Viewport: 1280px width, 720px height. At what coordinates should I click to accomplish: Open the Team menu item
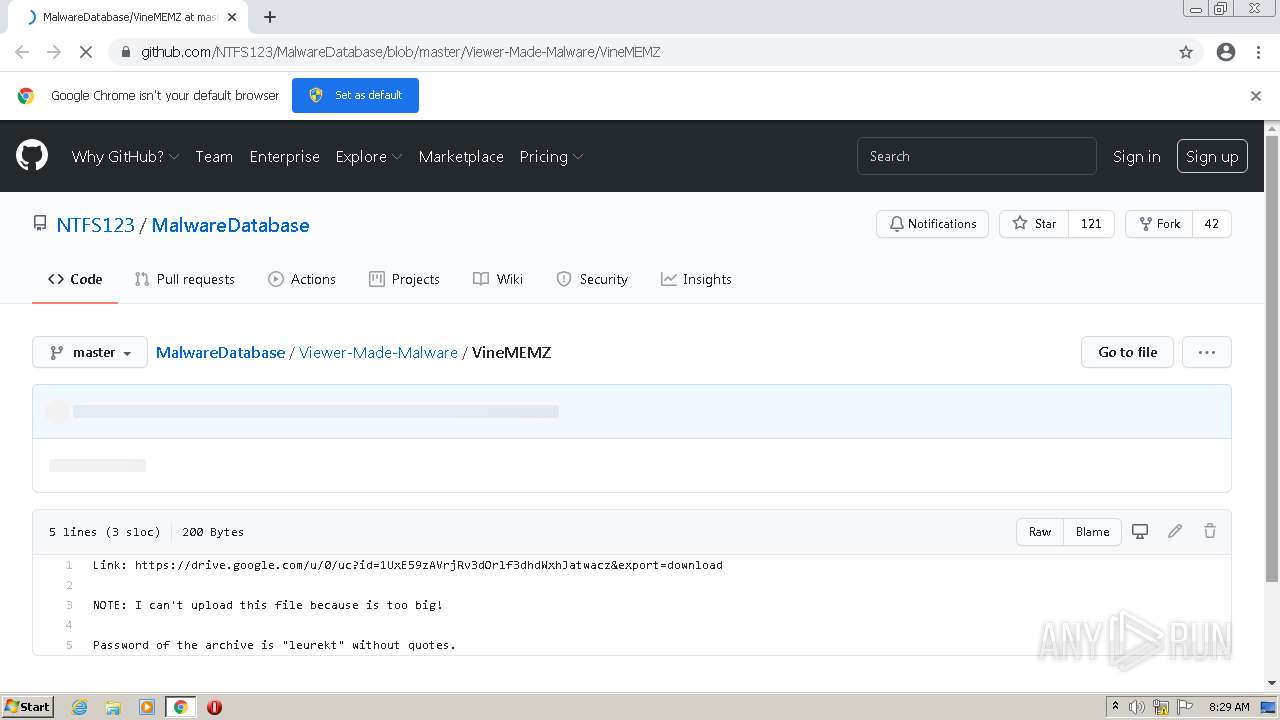tap(214, 156)
